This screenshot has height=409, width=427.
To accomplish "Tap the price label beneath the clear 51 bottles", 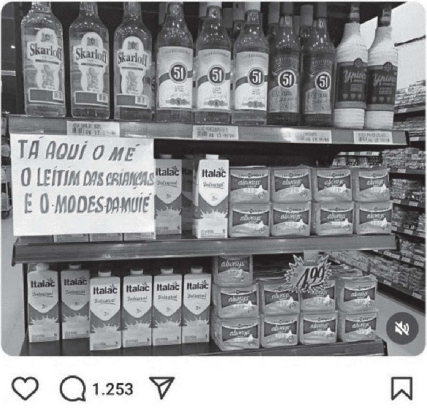I will coord(215,132).
